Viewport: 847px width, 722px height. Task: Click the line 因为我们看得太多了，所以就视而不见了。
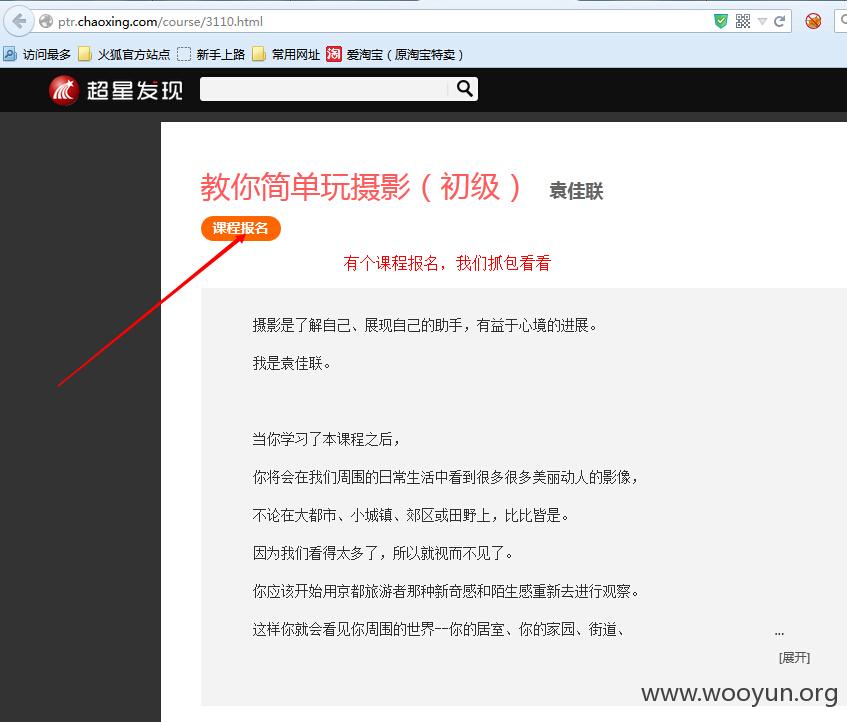(x=383, y=554)
